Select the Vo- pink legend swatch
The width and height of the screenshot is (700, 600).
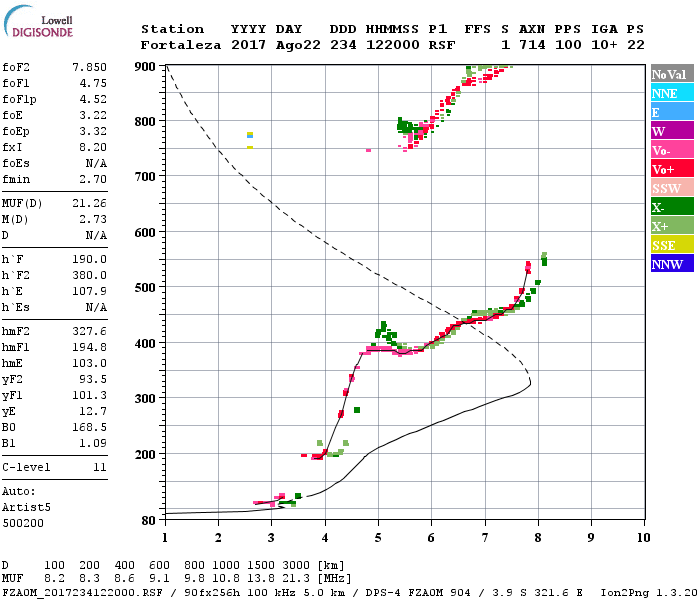click(x=672, y=150)
